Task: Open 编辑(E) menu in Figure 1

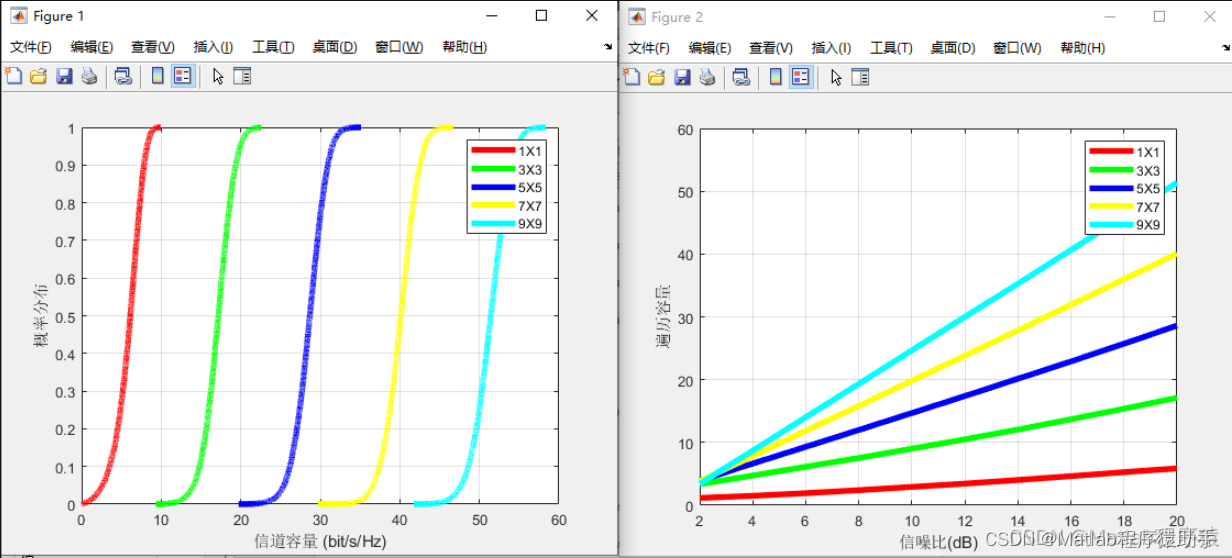Action: [91, 47]
